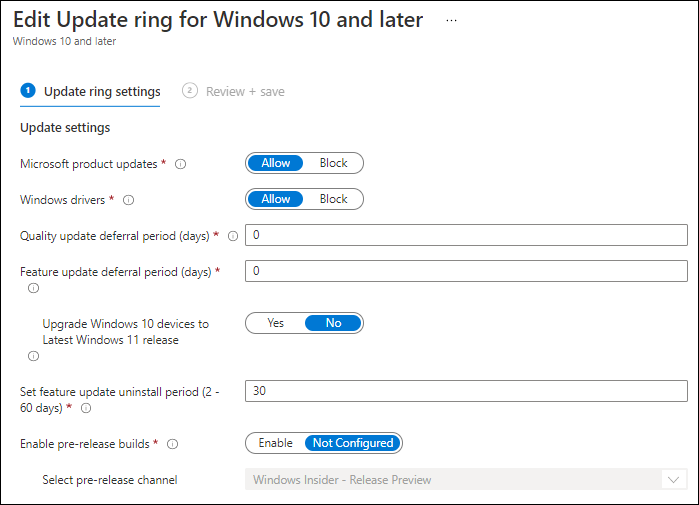699x505 pixels.
Task: Click the pre-release channel chevron arrow
Action: (x=673, y=480)
